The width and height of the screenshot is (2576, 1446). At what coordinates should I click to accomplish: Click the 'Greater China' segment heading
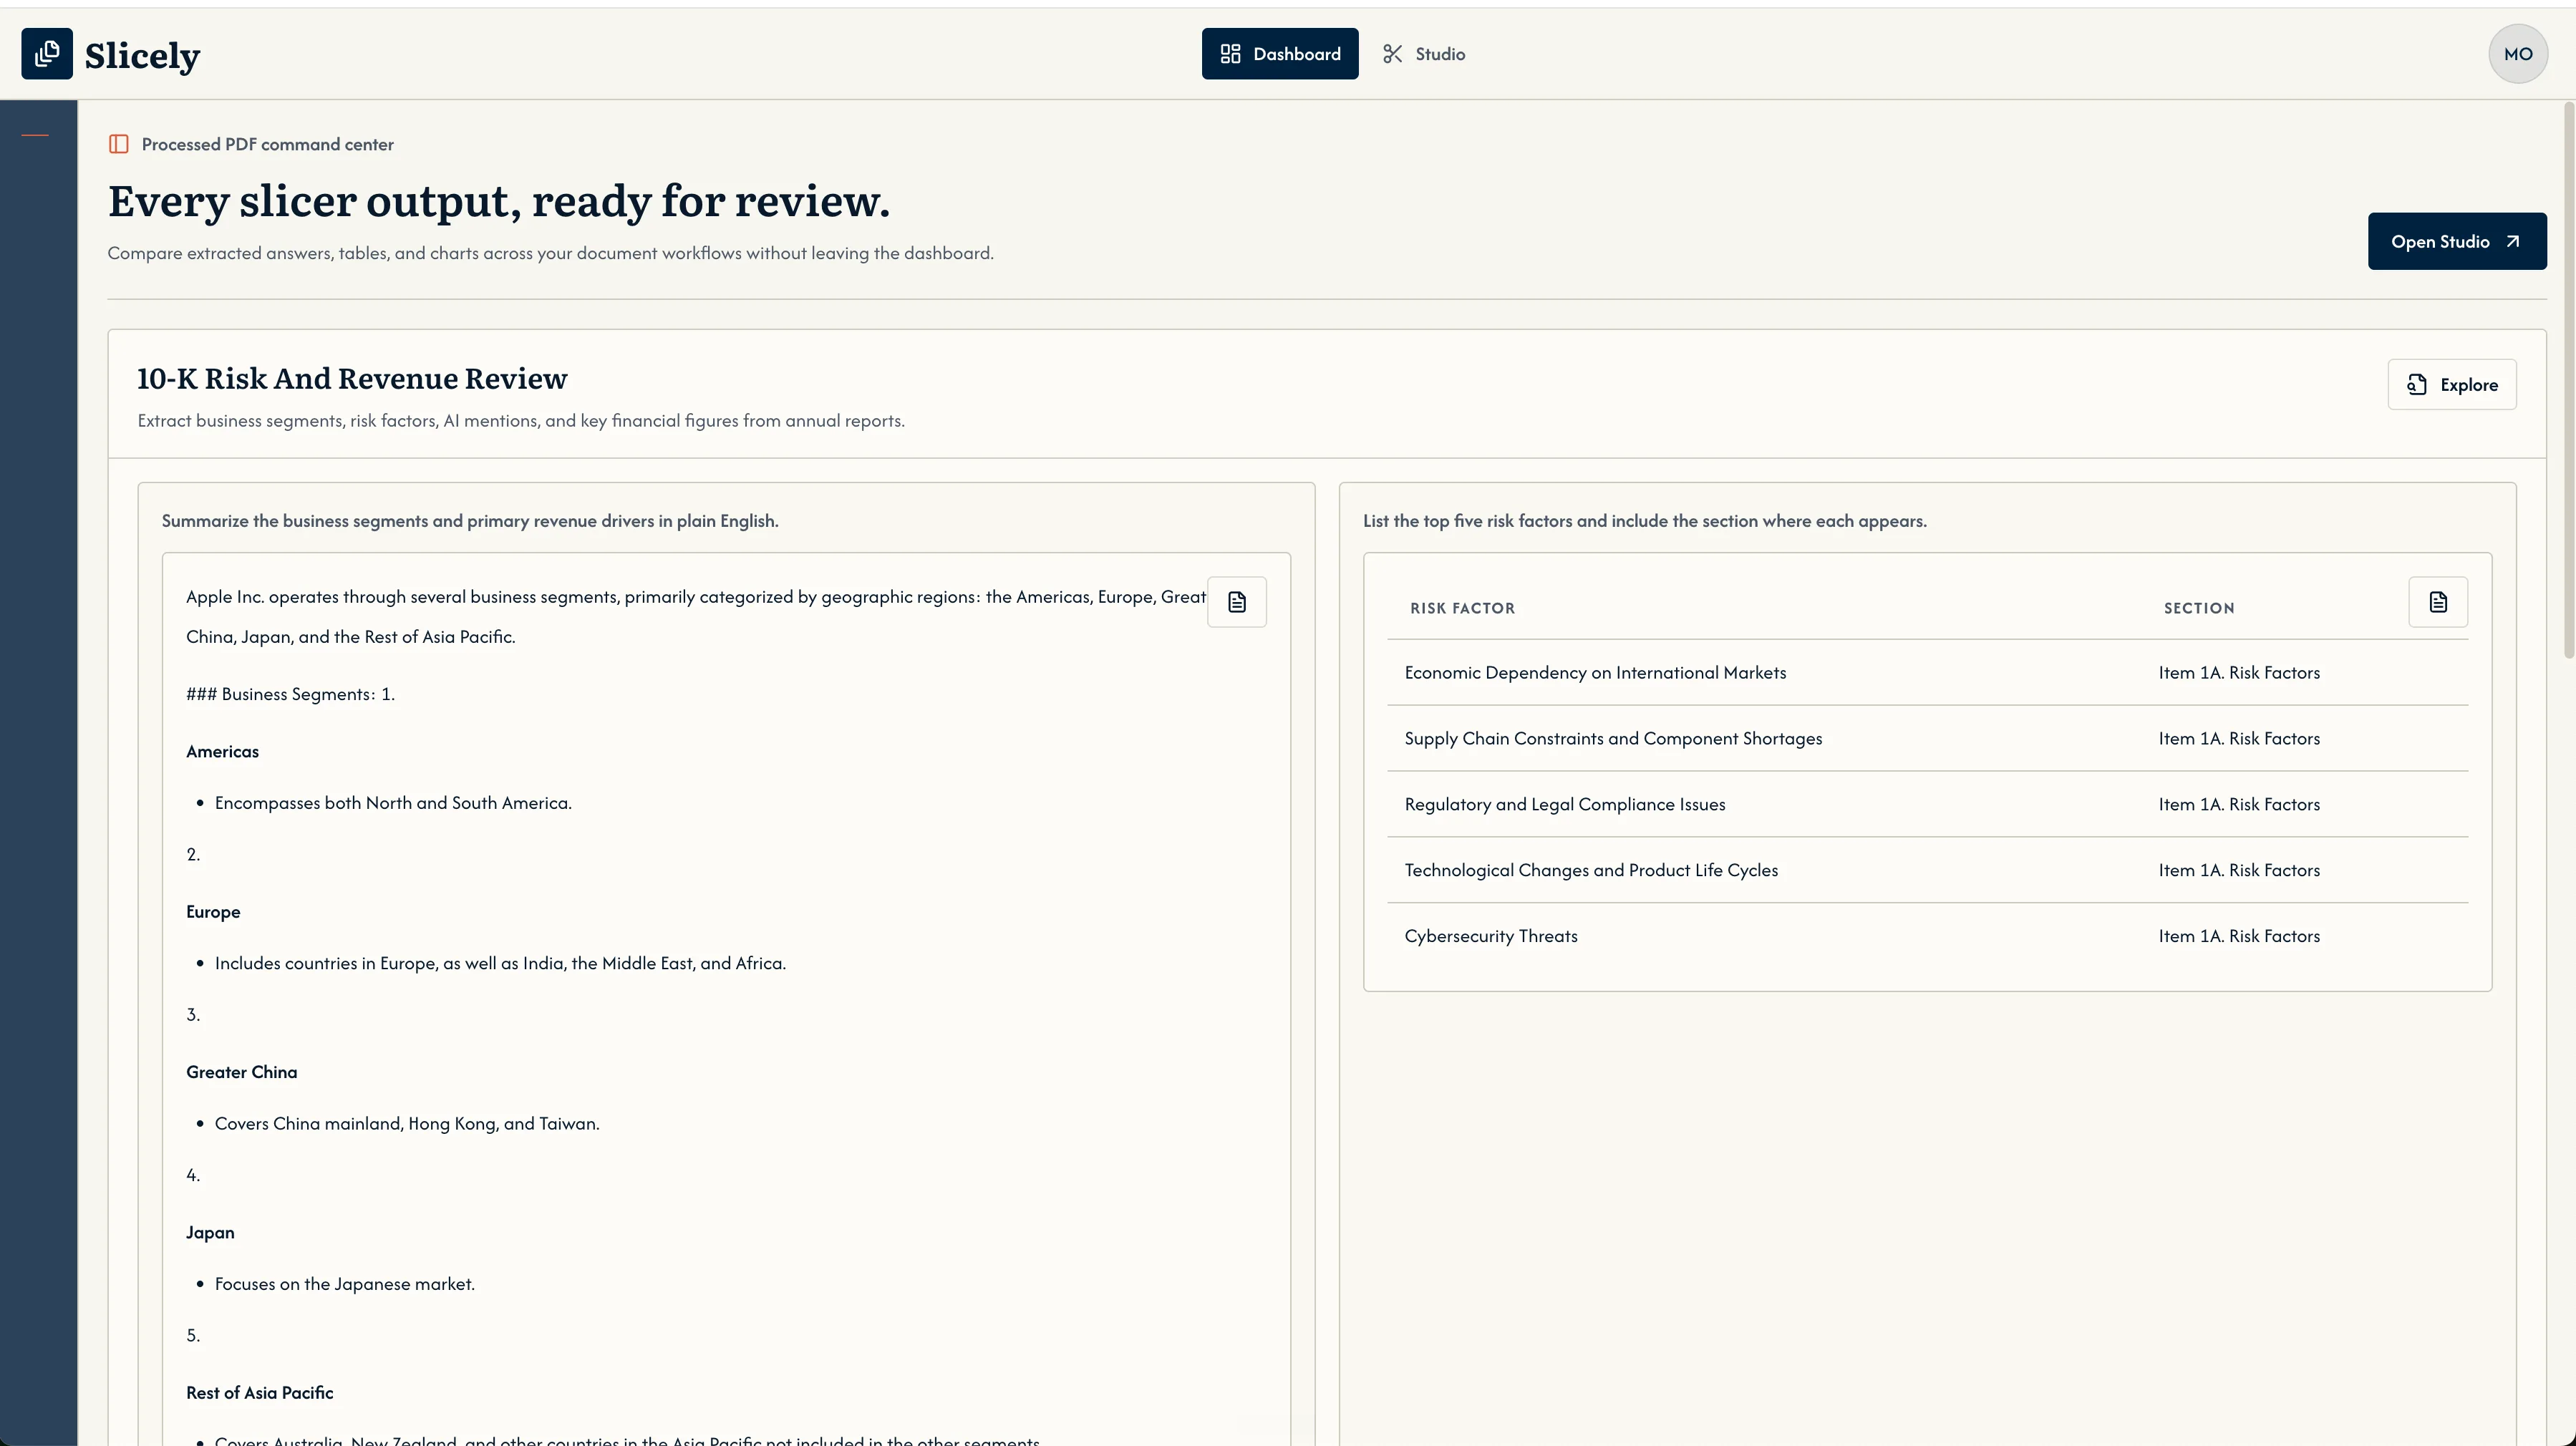[x=241, y=1072]
